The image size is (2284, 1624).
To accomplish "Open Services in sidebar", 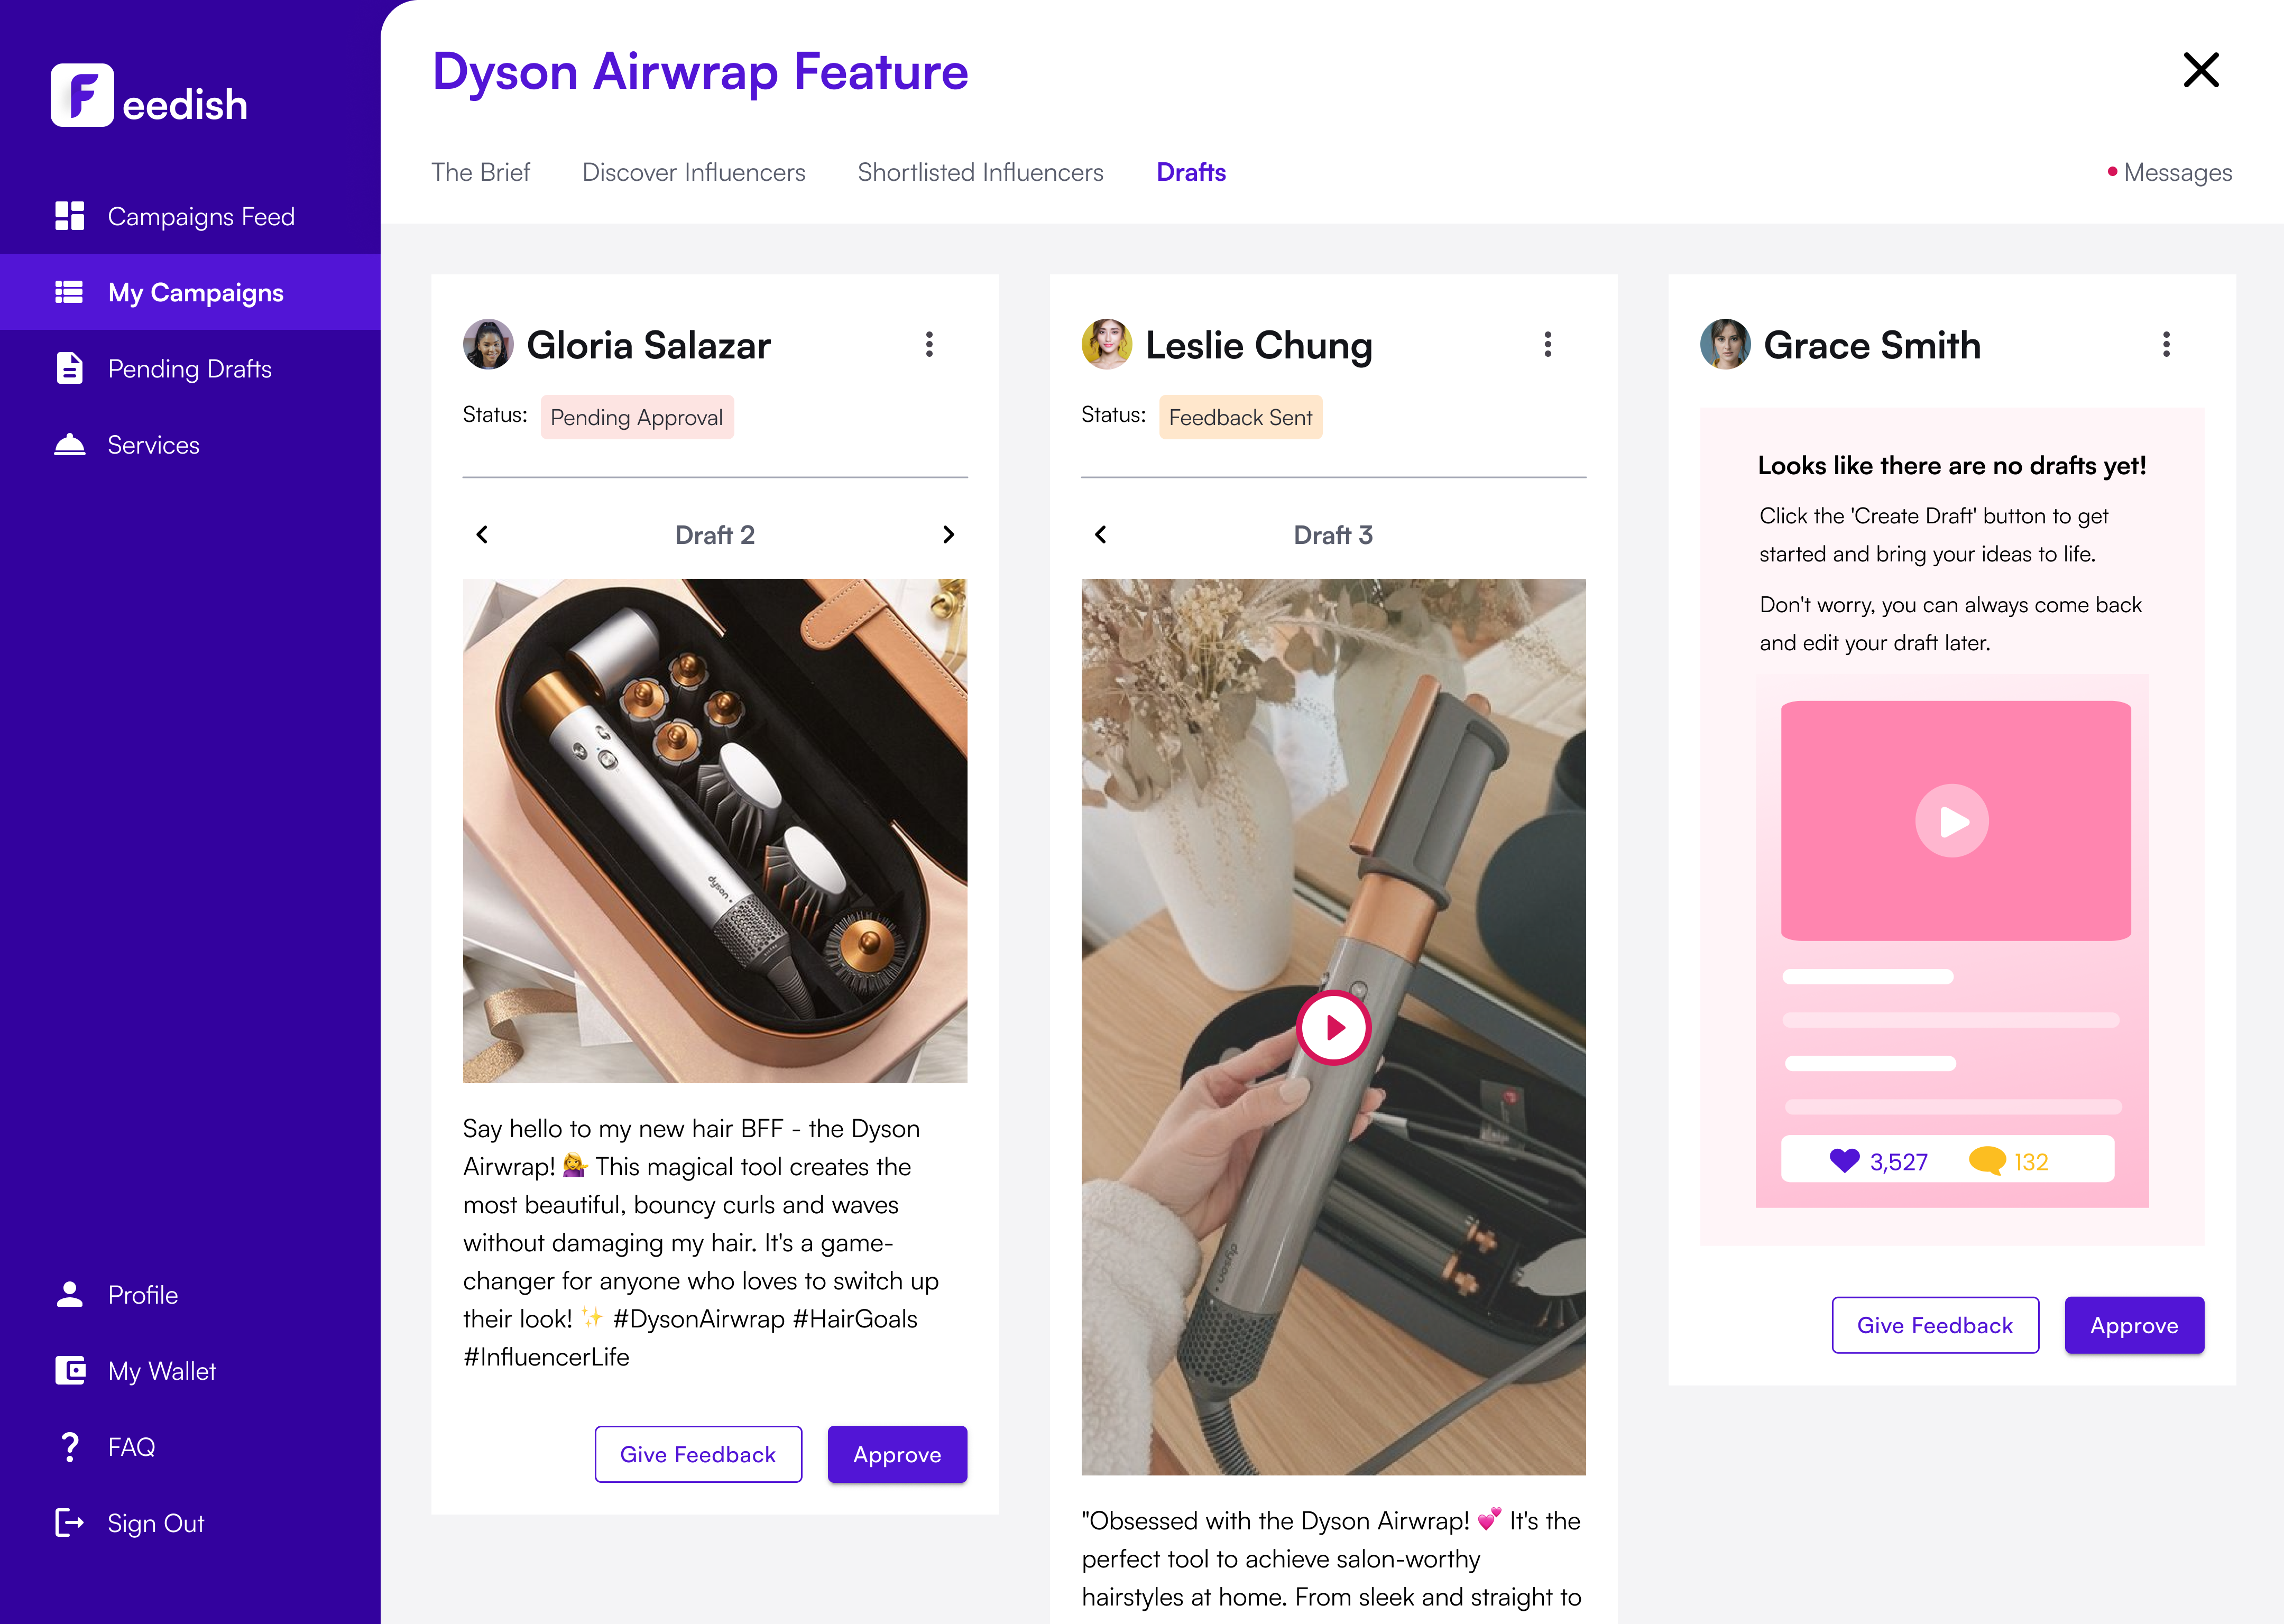I will [x=190, y=444].
